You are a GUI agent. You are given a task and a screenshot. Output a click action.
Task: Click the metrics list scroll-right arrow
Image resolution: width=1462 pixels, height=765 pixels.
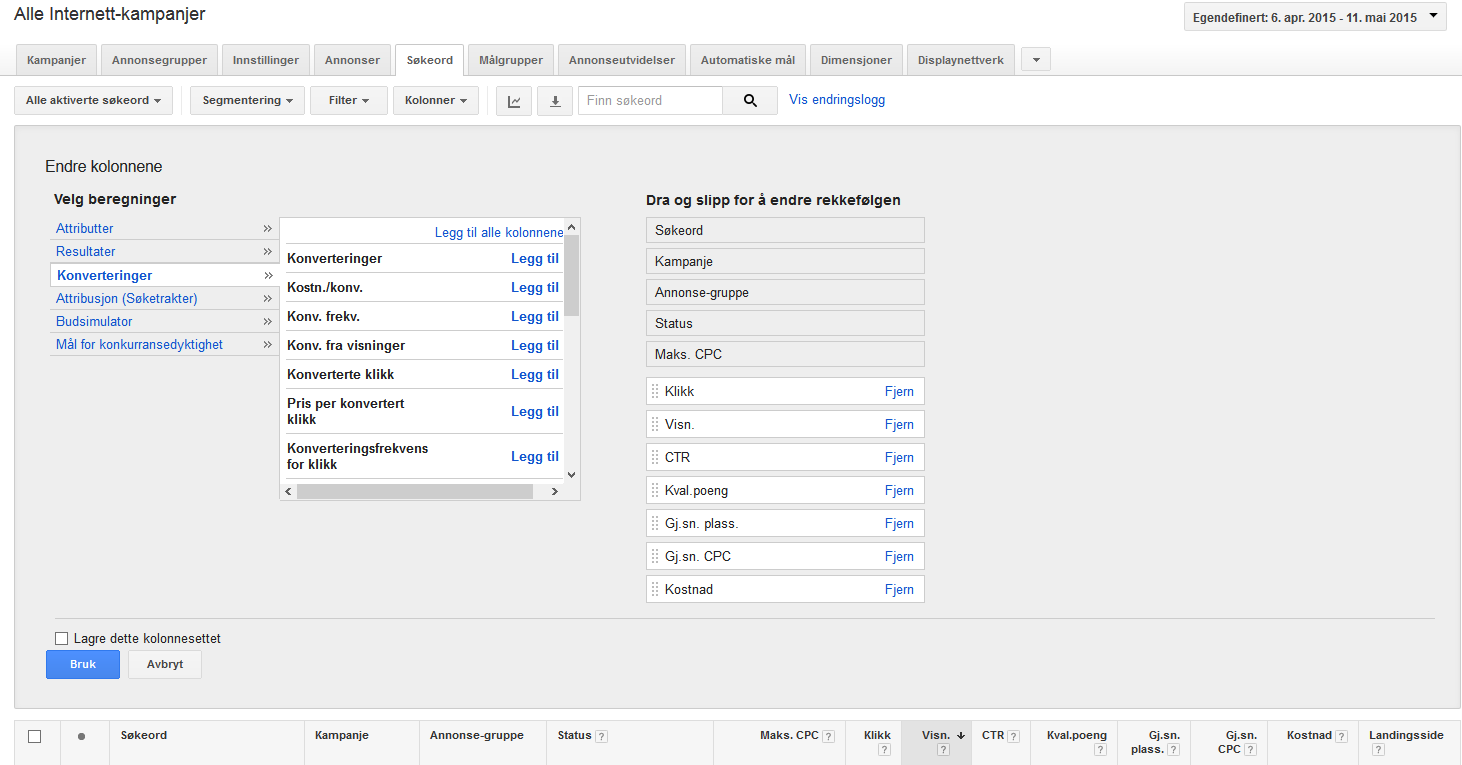pos(555,492)
